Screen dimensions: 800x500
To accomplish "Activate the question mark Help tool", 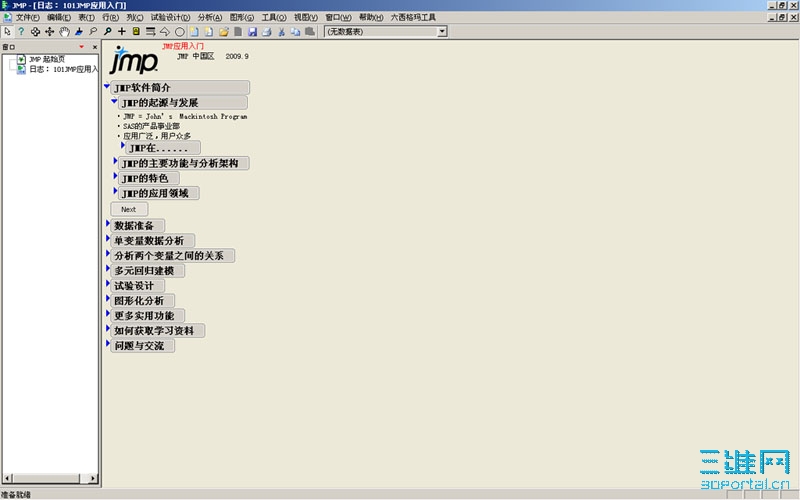I will click(x=21, y=32).
